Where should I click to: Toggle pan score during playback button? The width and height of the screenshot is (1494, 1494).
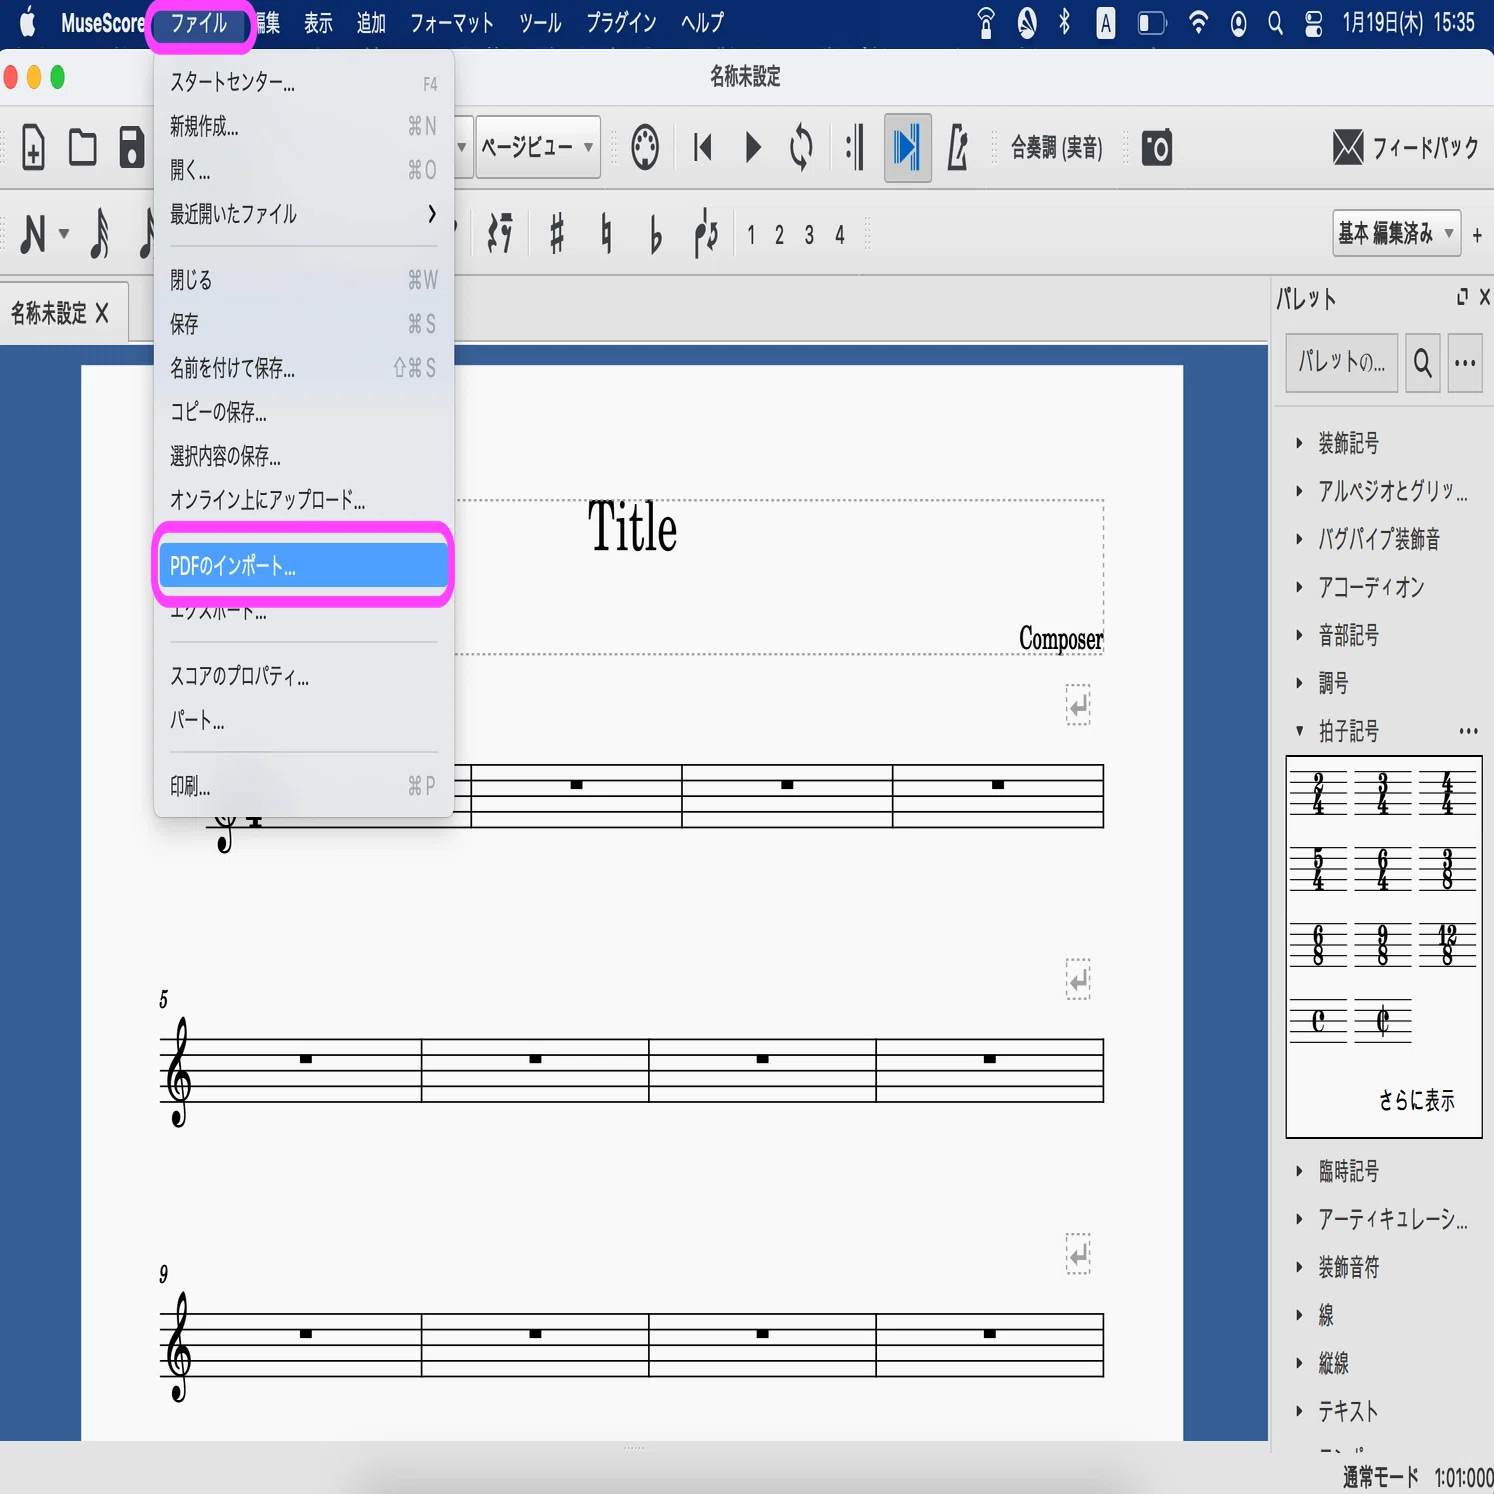pos(907,148)
